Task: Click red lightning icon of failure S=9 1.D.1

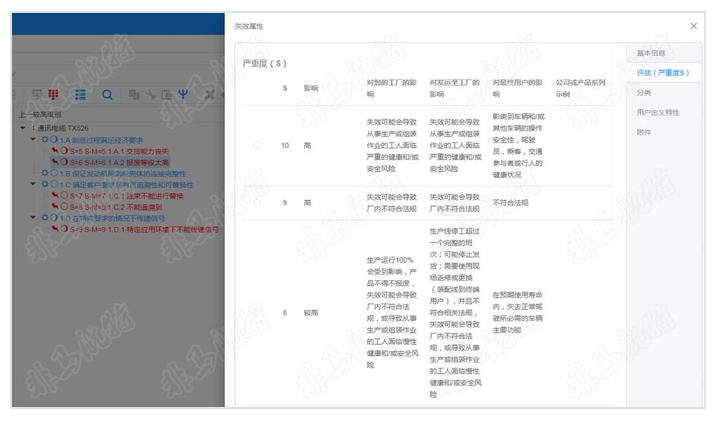Action: 55,228
